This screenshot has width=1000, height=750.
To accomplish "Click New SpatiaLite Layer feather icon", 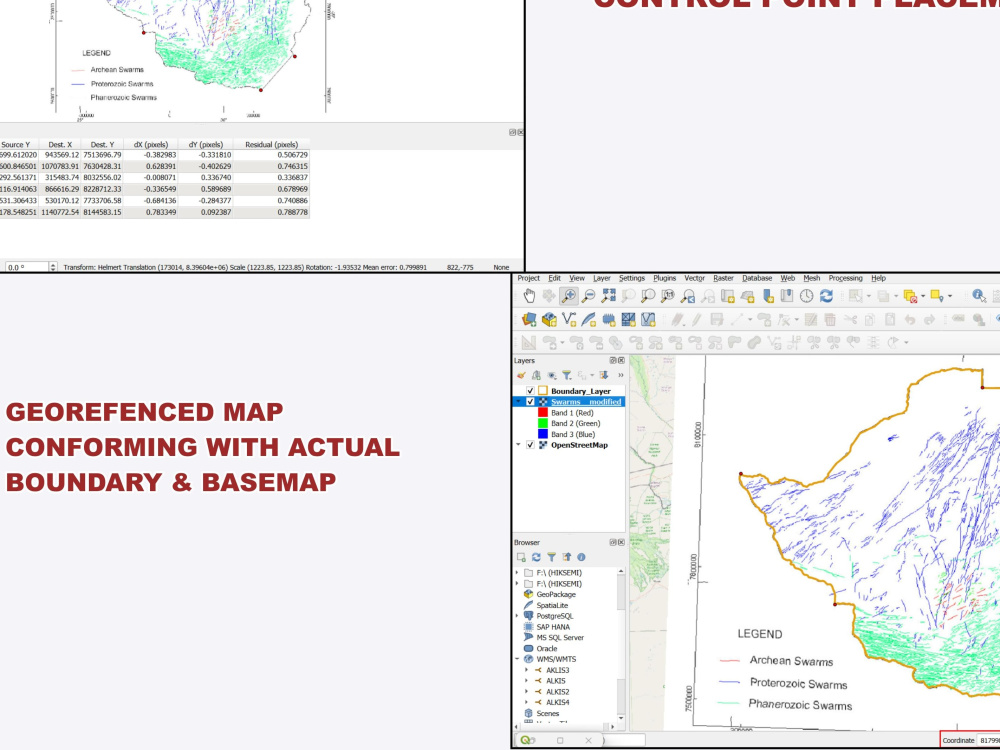I will click(589, 320).
